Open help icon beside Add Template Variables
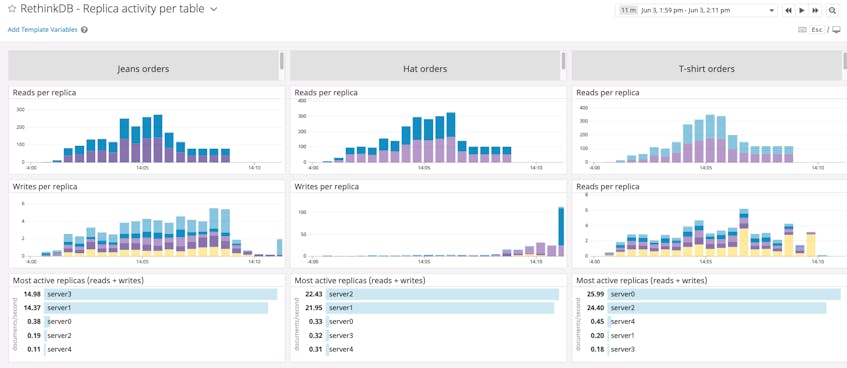This screenshot has width=847, height=368. pos(84,30)
